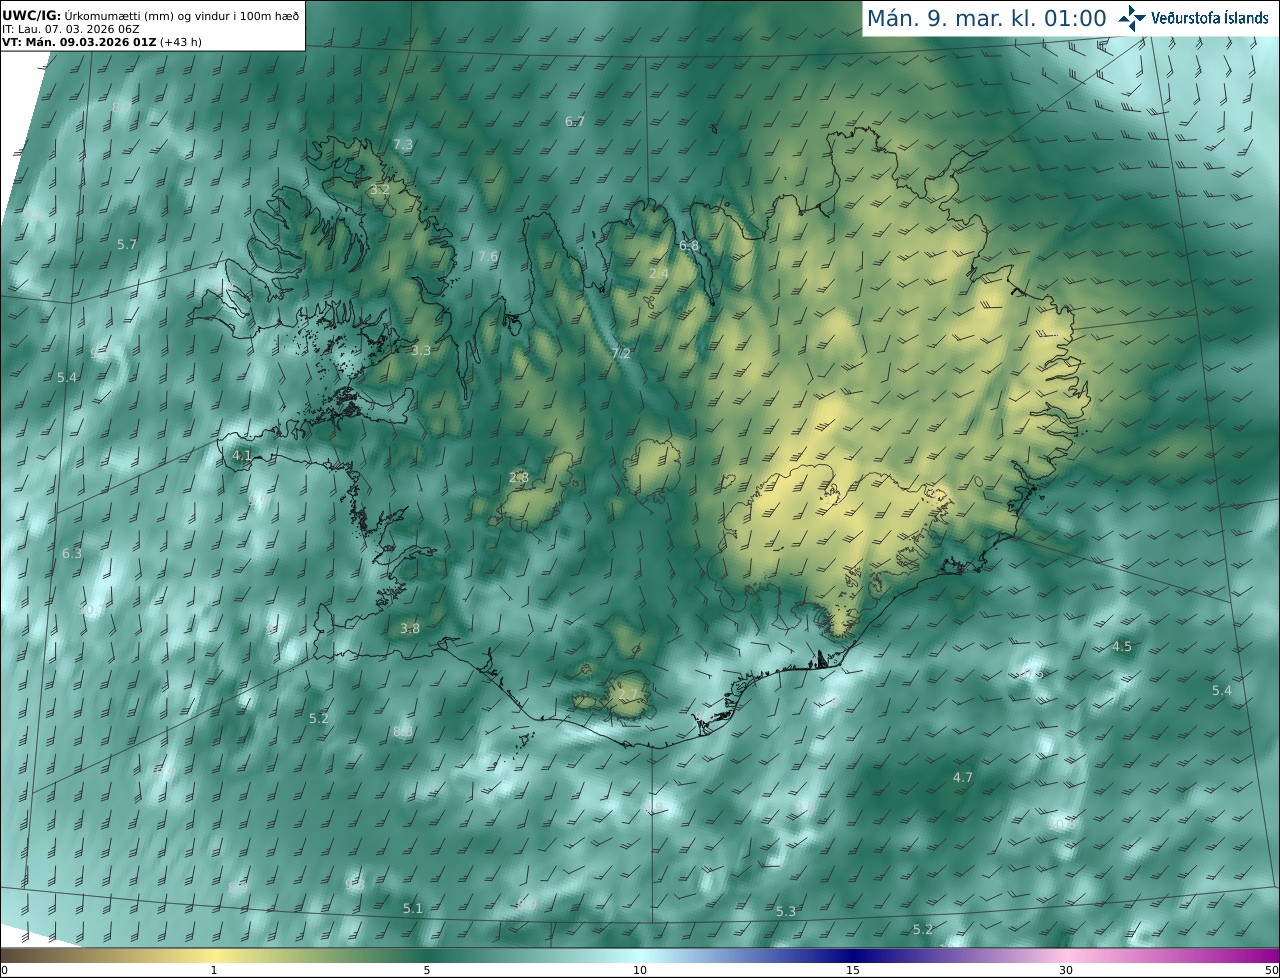
Task: Select the 2.8 value on the glacier
Action: pyautogui.click(x=519, y=478)
